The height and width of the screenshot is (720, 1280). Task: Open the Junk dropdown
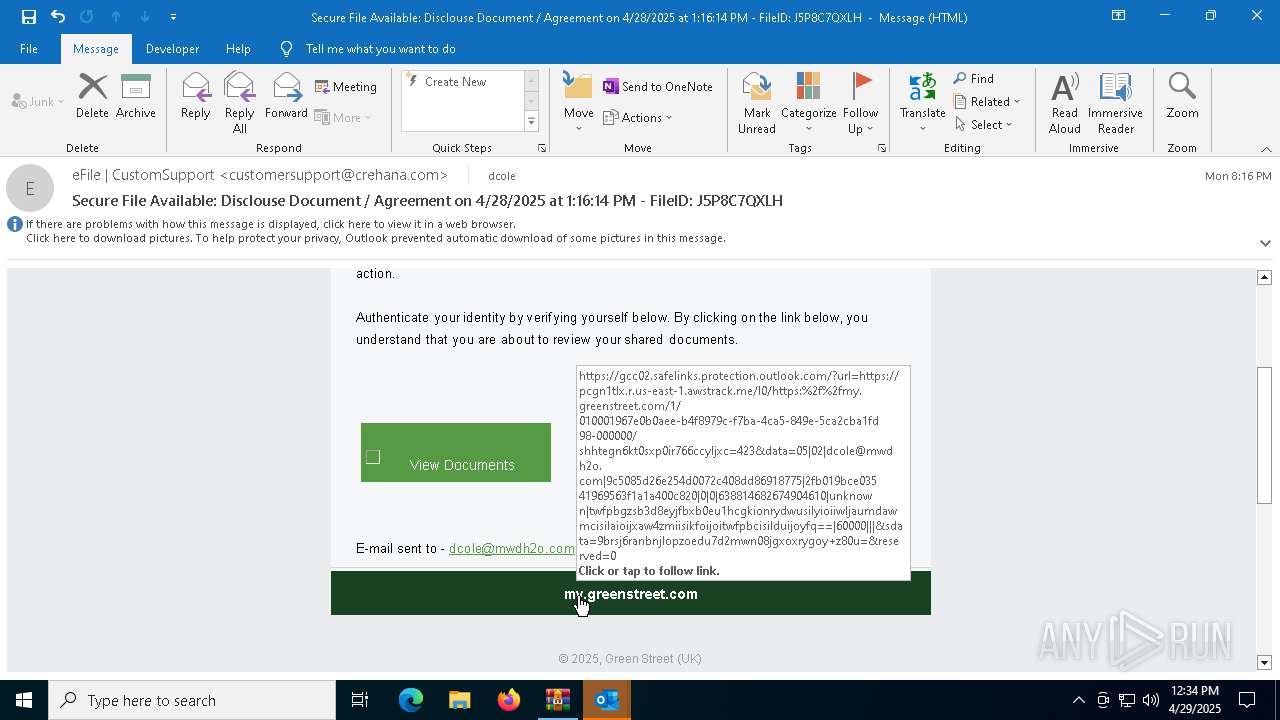[x=38, y=101]
